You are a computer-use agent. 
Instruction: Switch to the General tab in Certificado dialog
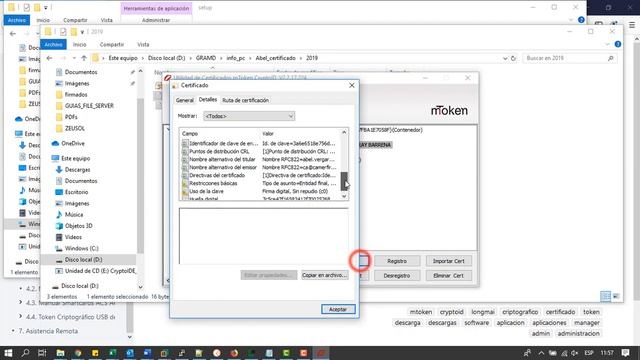[184, 100]
